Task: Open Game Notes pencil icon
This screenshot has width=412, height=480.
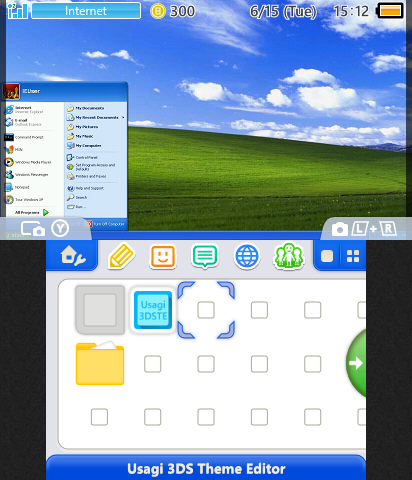Action: [121, 256]
